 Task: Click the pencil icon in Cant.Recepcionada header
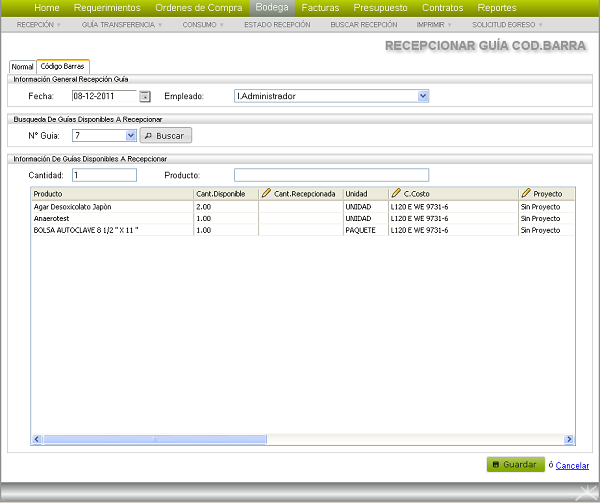(x=266, y=193)
